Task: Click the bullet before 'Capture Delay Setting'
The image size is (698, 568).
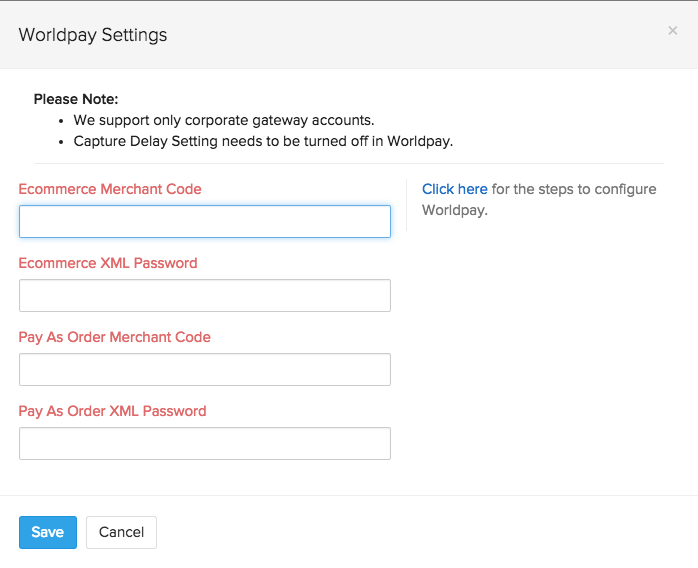Action: 62,142
